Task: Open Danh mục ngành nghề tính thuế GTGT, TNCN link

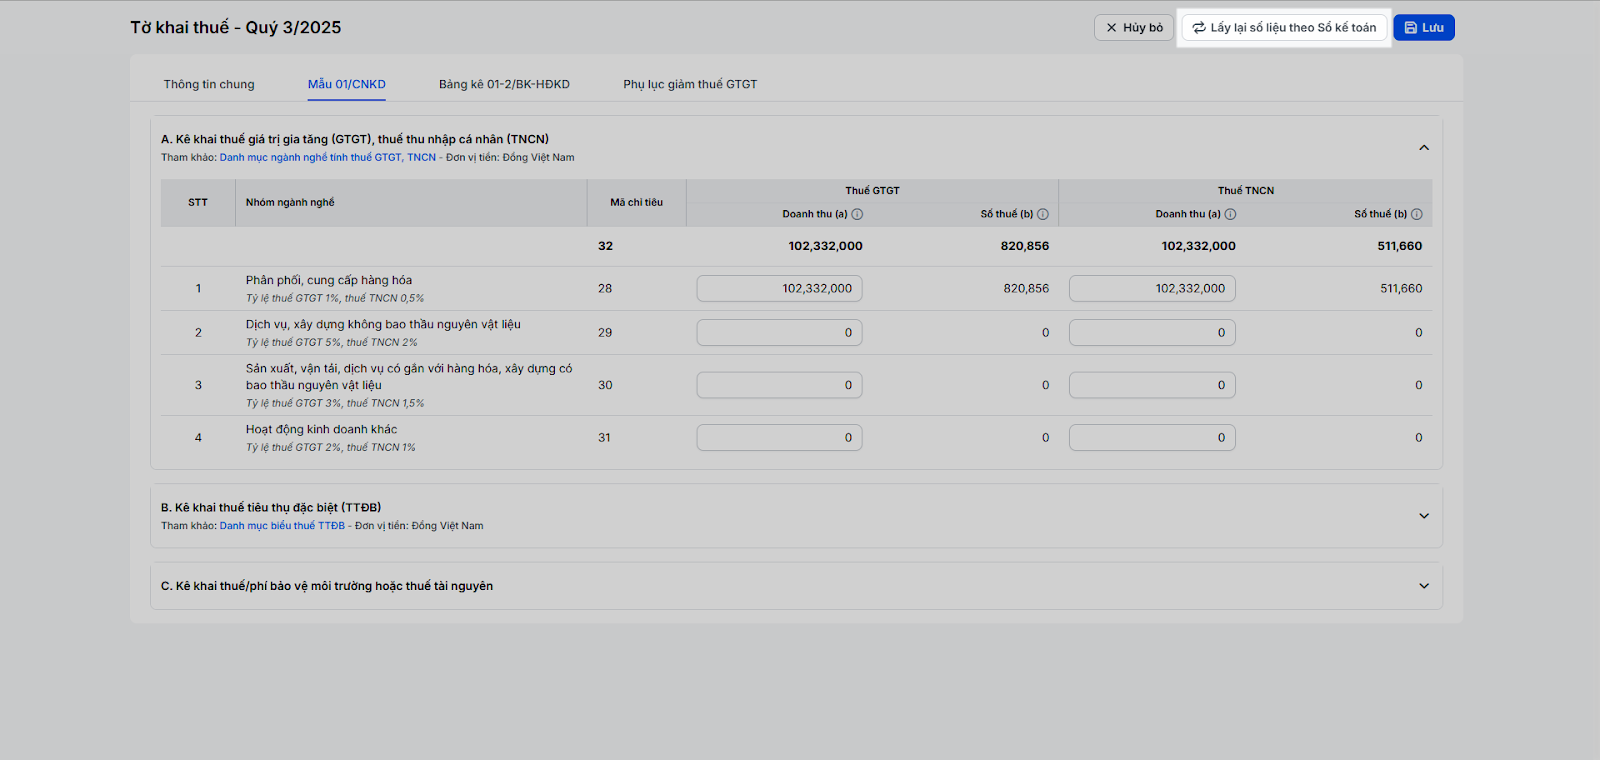Action: pos(328,158)
